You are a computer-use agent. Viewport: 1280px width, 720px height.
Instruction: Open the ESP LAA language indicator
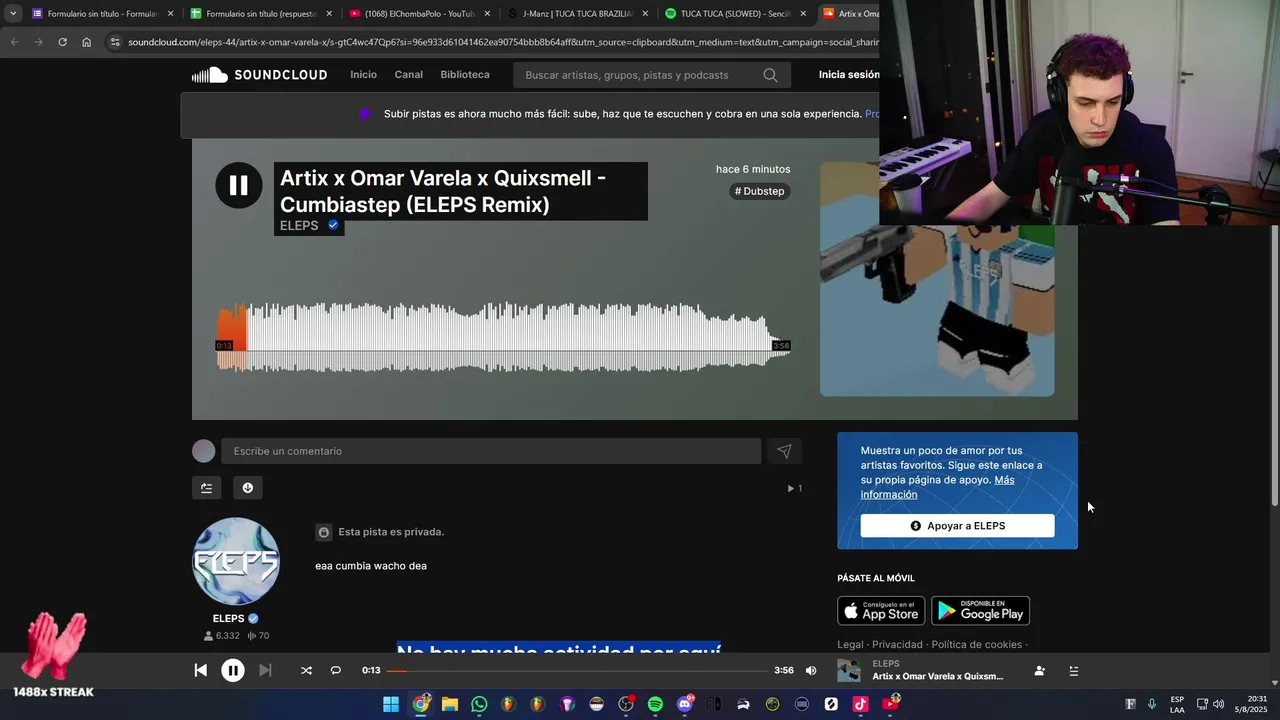[x=1177, y=704]
